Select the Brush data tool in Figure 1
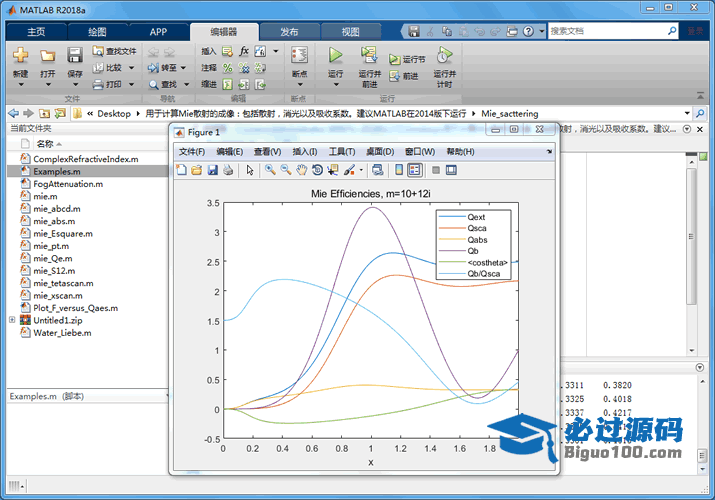This screenshot has width=715, height=500. 349,170
